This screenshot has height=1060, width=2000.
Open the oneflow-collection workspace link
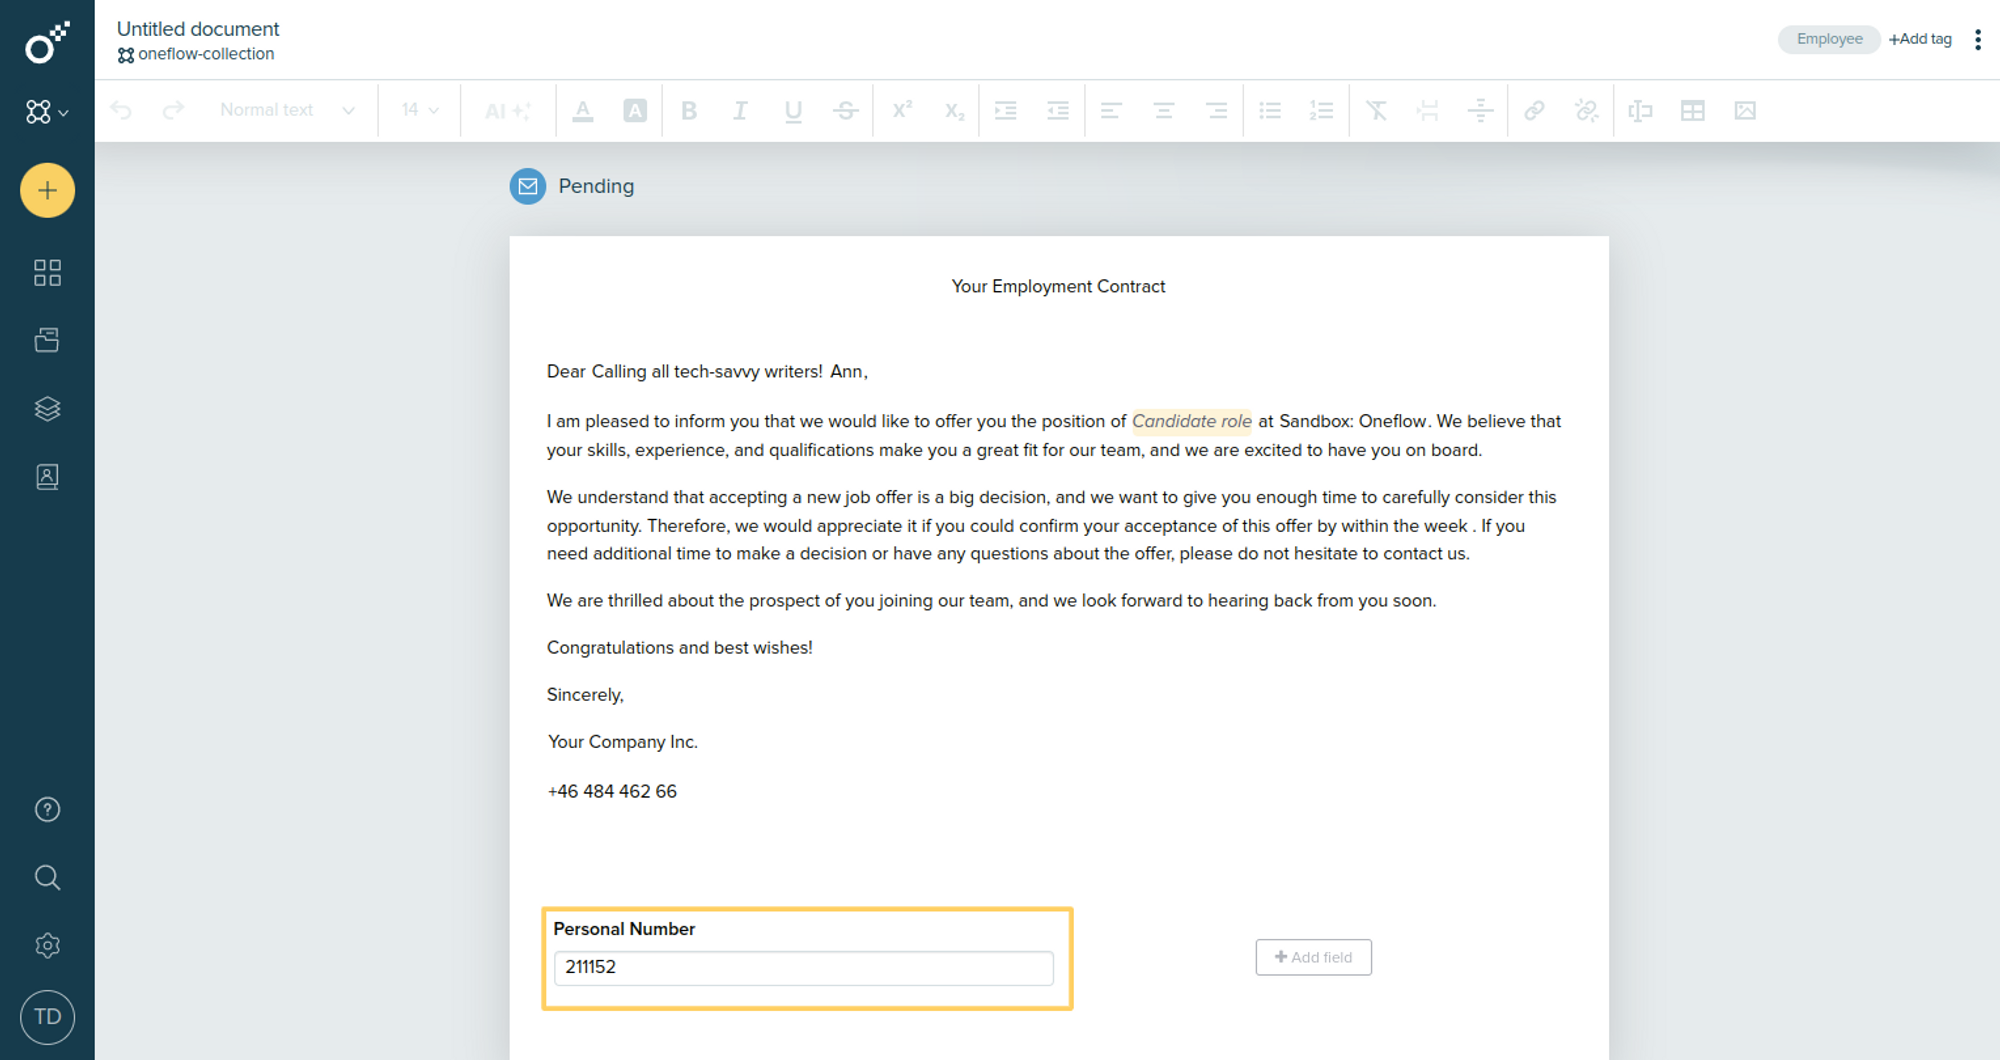(x=196, y=54)
